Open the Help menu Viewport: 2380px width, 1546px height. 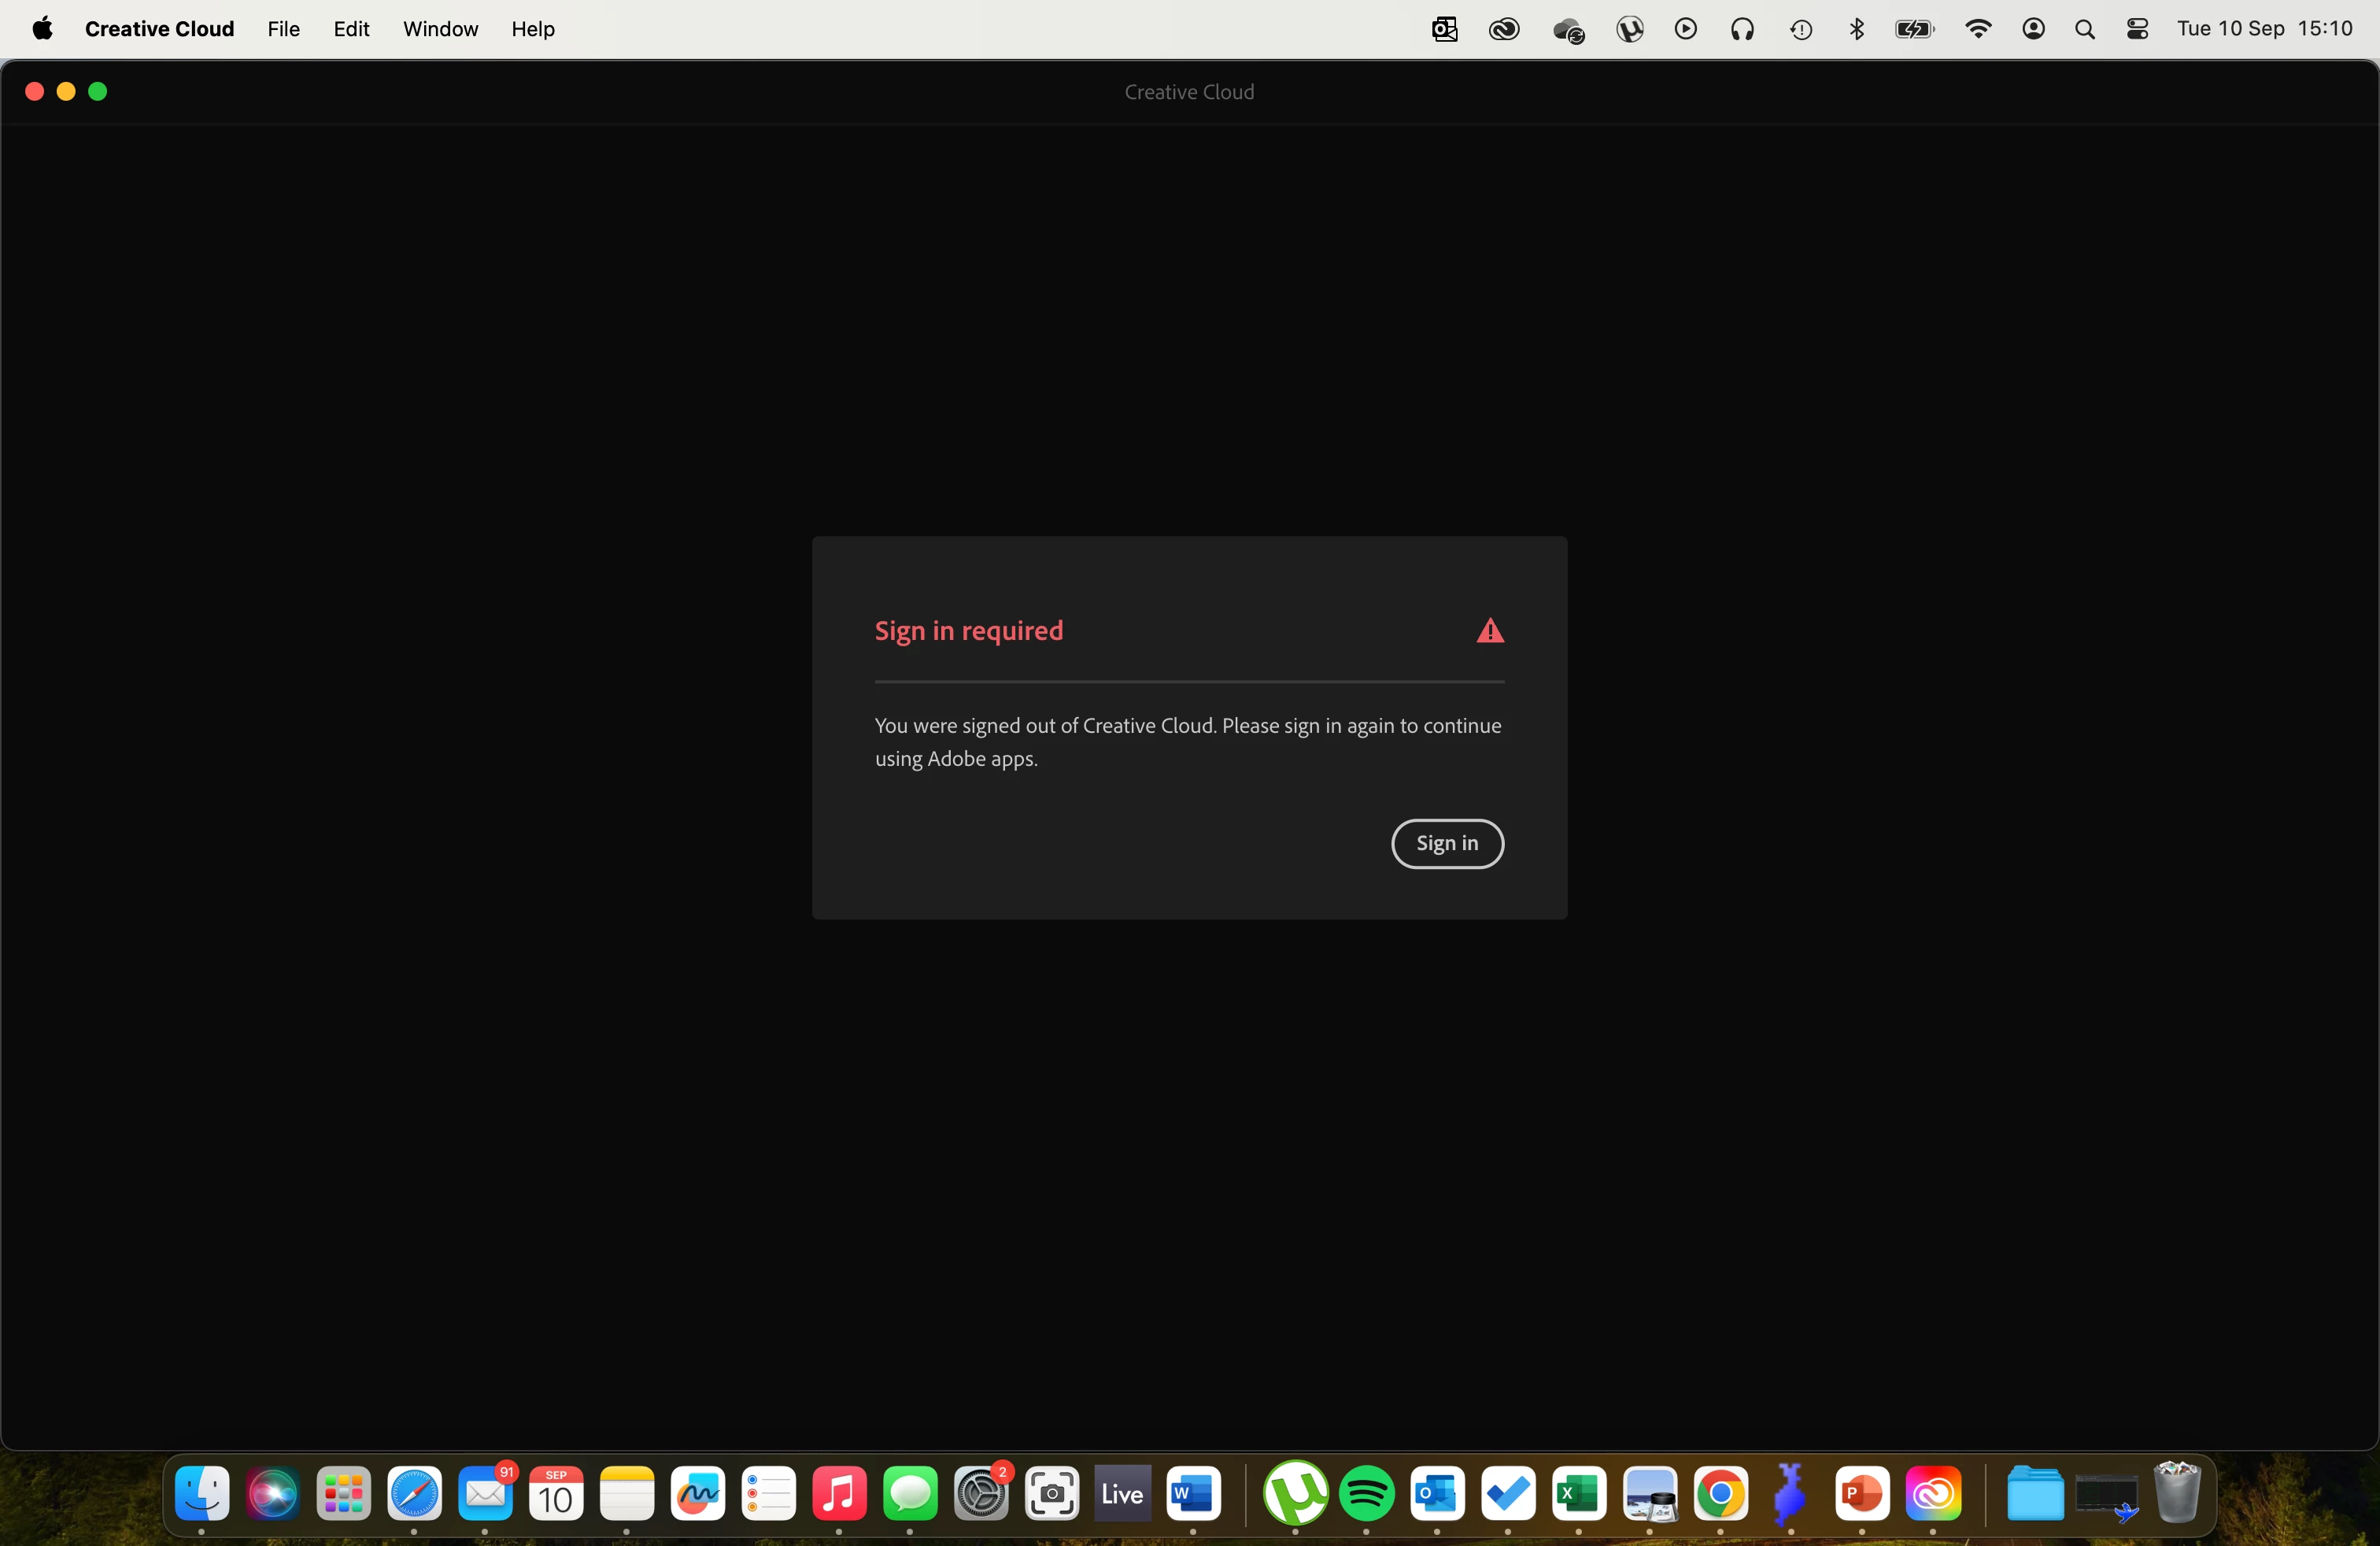click(532, 29)
